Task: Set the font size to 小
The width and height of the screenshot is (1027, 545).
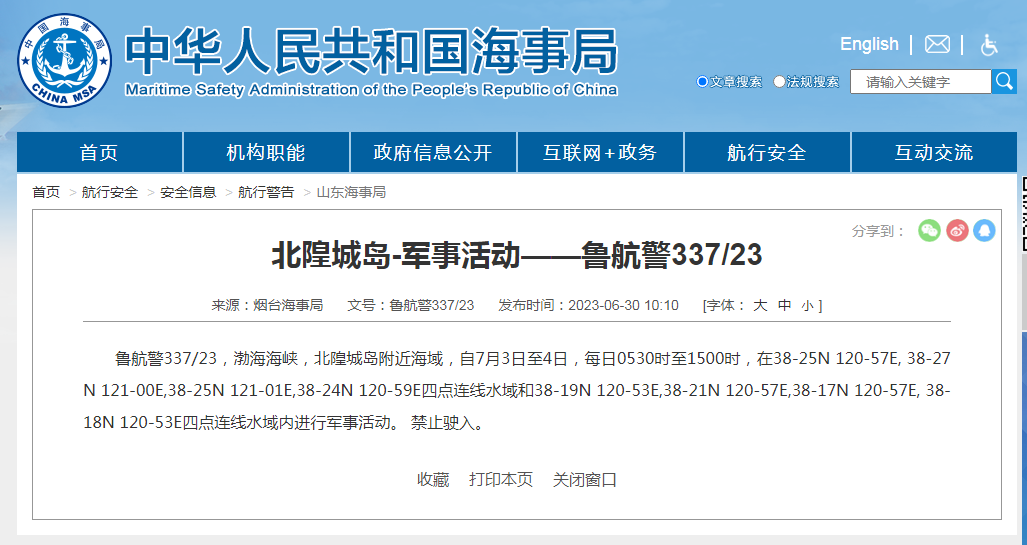Action: (807, 306)
